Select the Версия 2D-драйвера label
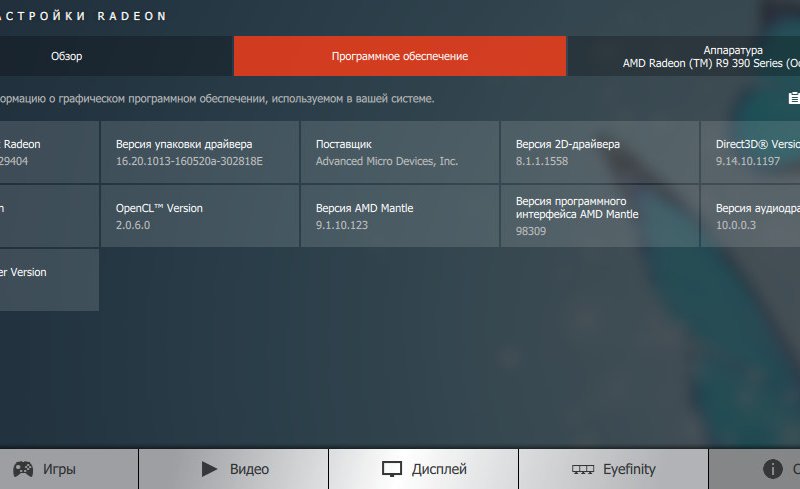Viewport: 800px width, 489px height. [567, 144]
